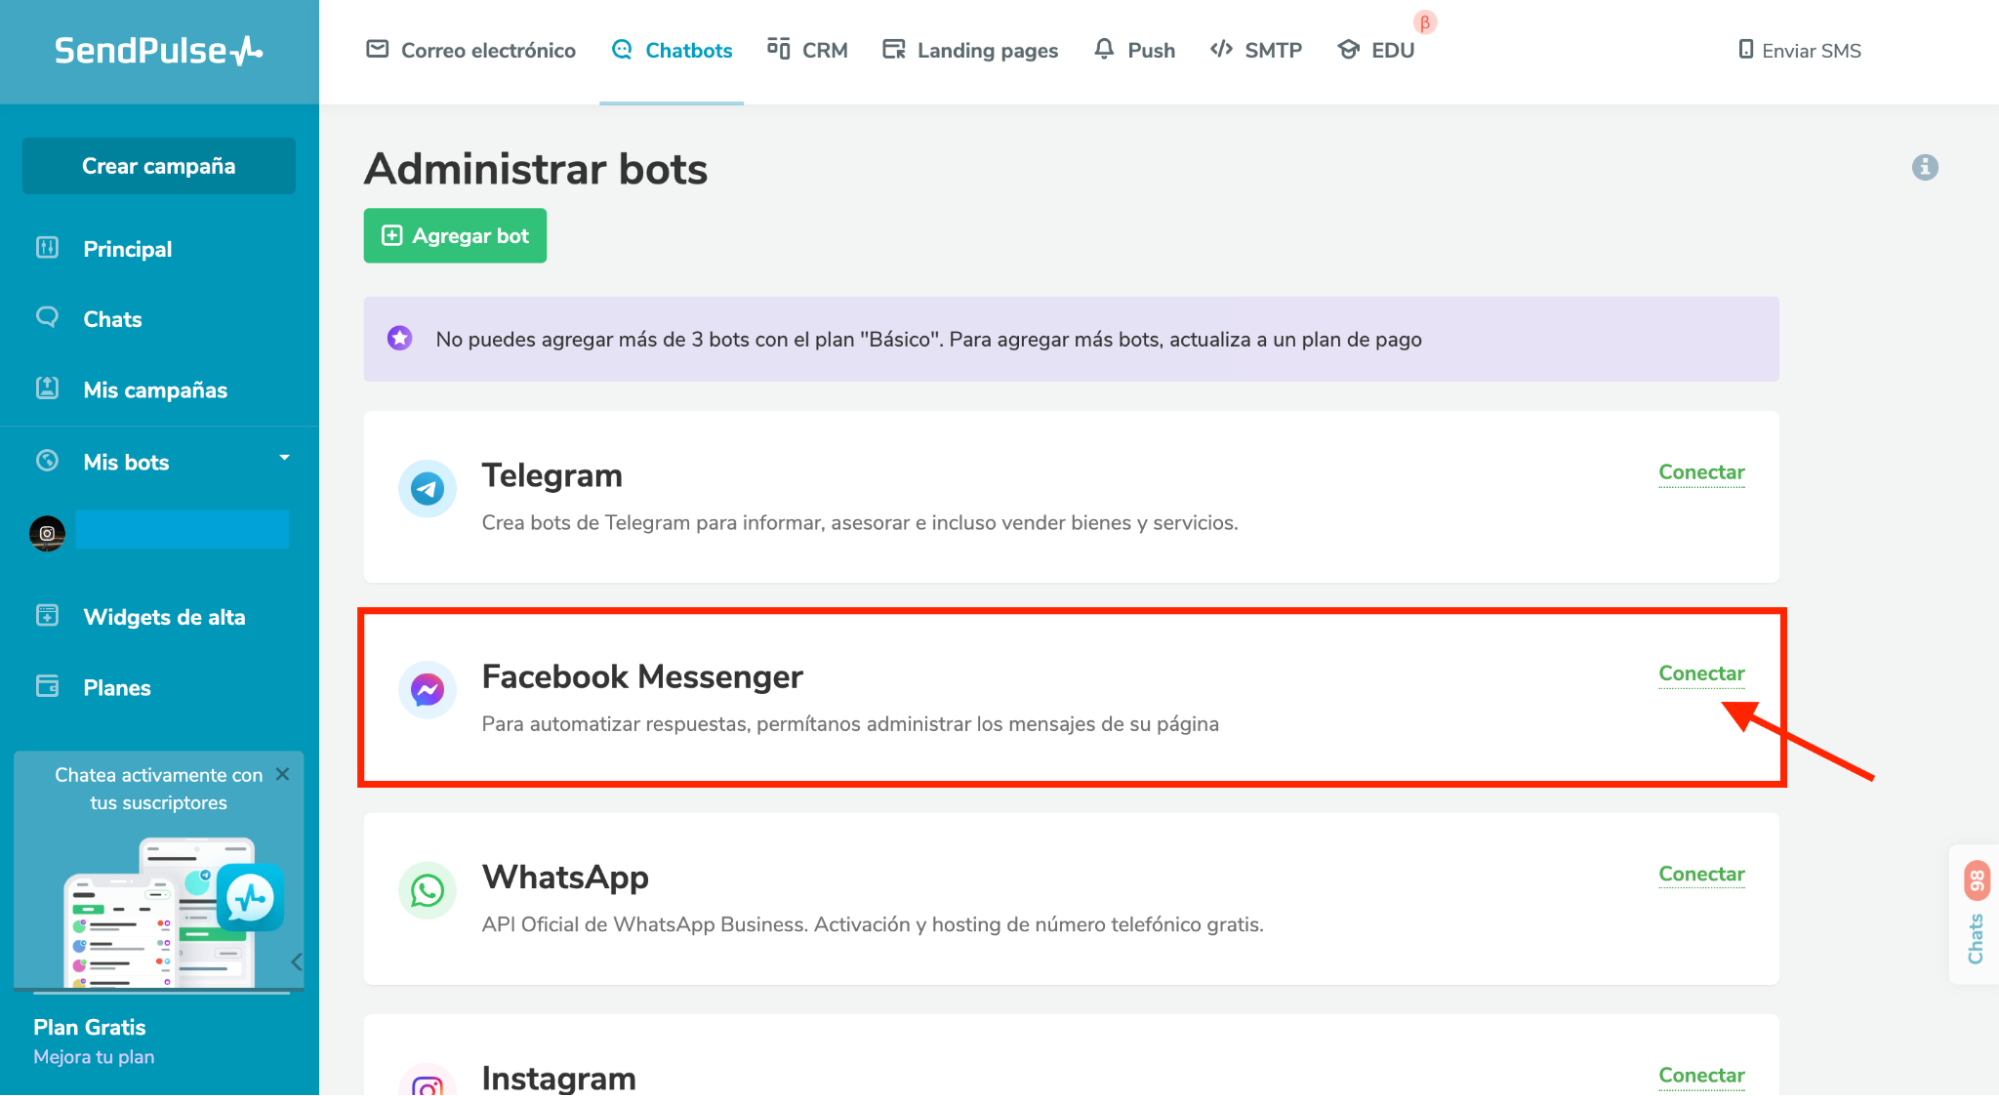The height and width of the screenshot is (1096, 1999).
Task: Click the Instagram heading
Action: [558, 1078]
